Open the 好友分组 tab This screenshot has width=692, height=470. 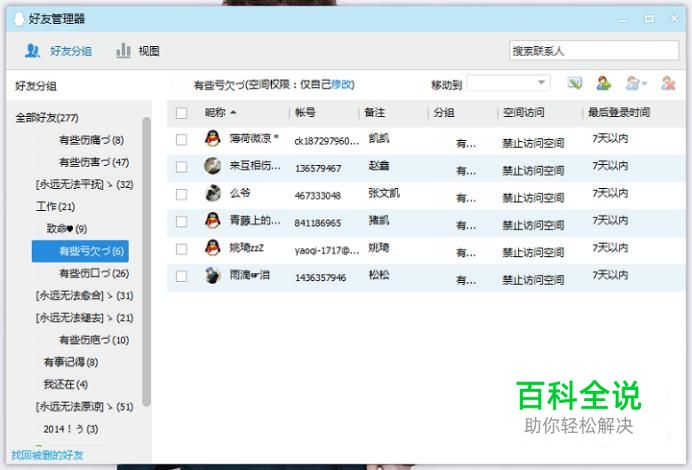(58, 51)
